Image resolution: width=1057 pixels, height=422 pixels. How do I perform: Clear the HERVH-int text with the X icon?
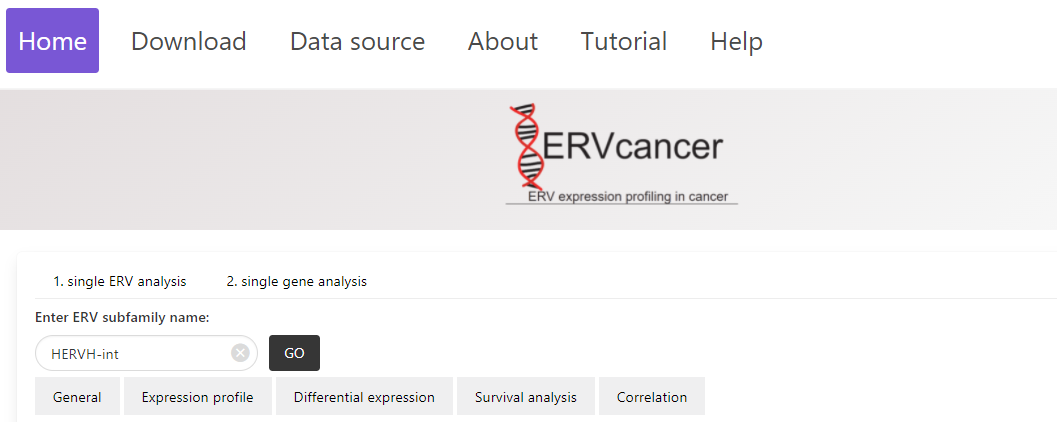(240, 353)
